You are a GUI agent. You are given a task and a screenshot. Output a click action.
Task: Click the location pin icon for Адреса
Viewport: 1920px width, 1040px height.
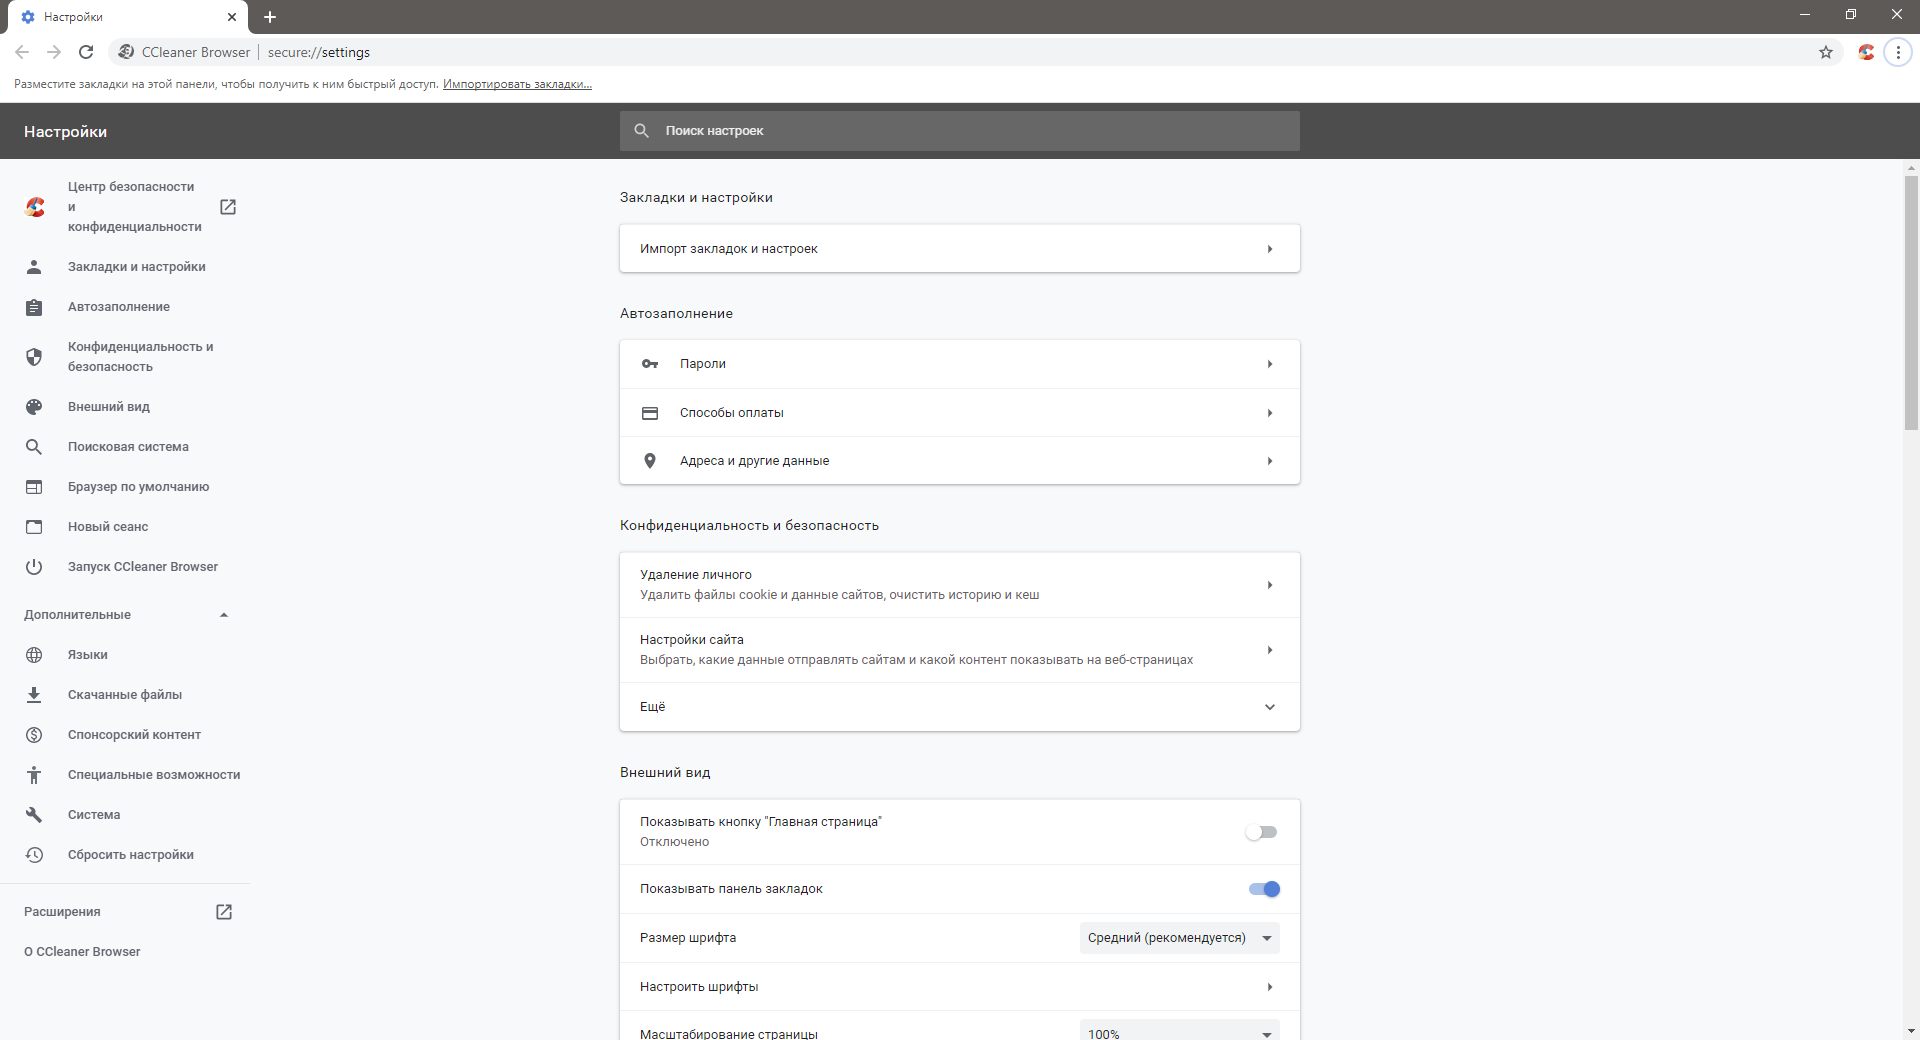(650, 461)
